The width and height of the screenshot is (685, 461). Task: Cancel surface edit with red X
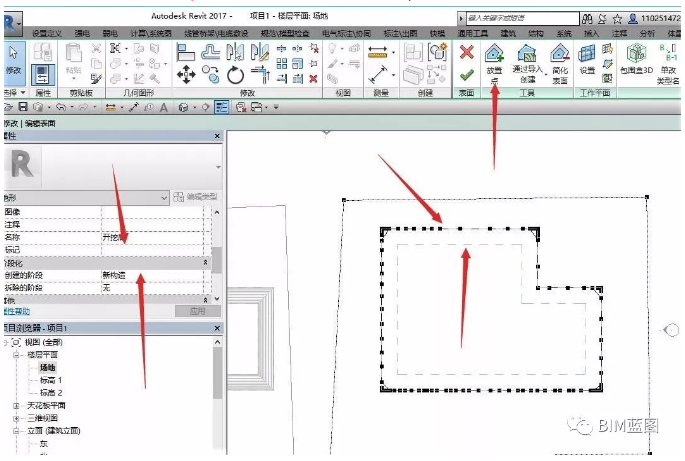(467, 52)
